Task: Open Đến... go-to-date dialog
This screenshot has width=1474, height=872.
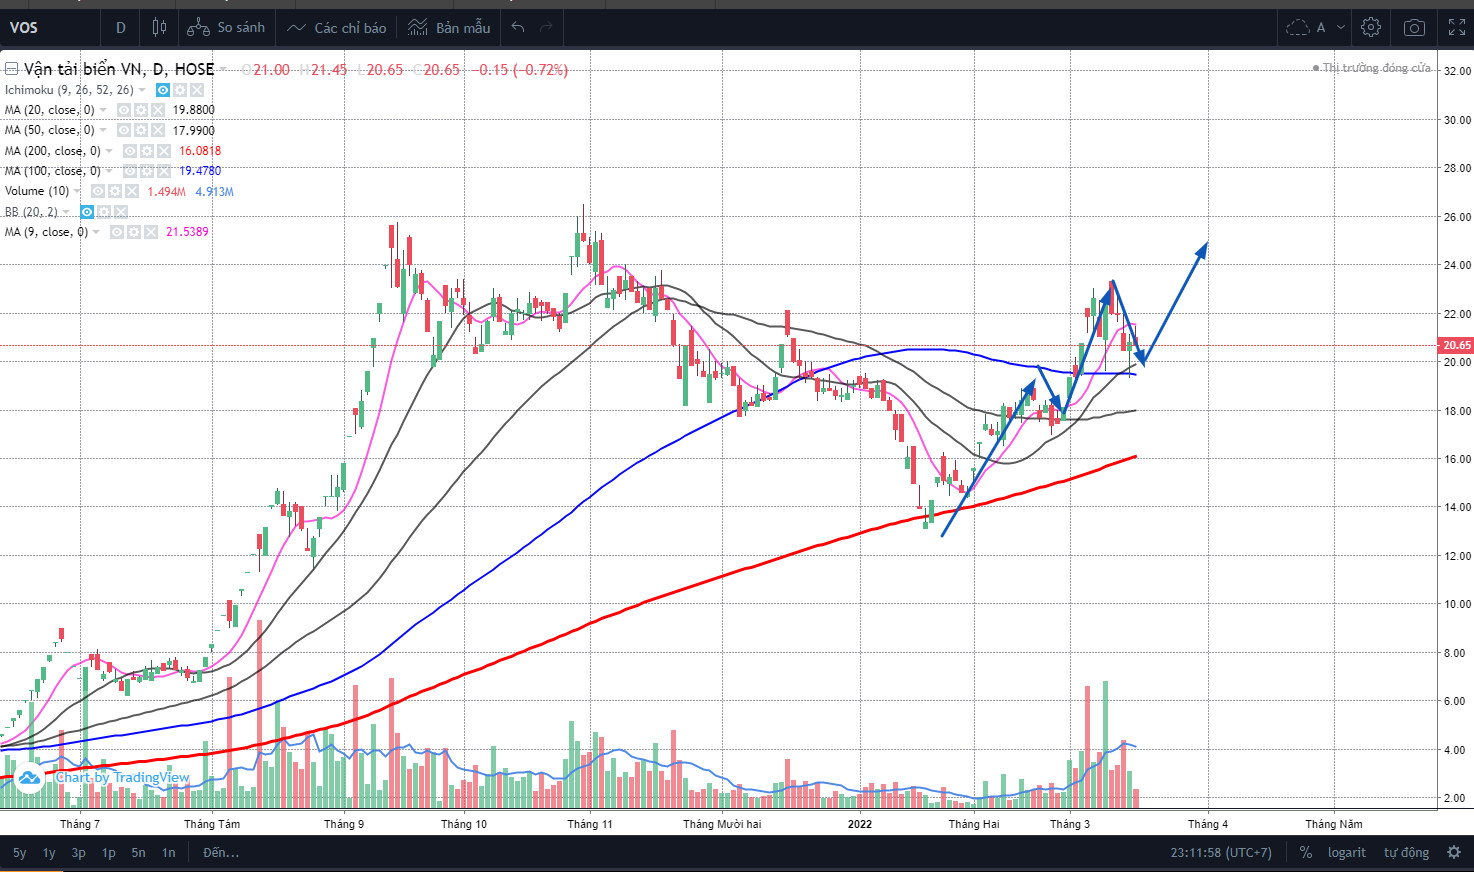Action: pos(221,853)
